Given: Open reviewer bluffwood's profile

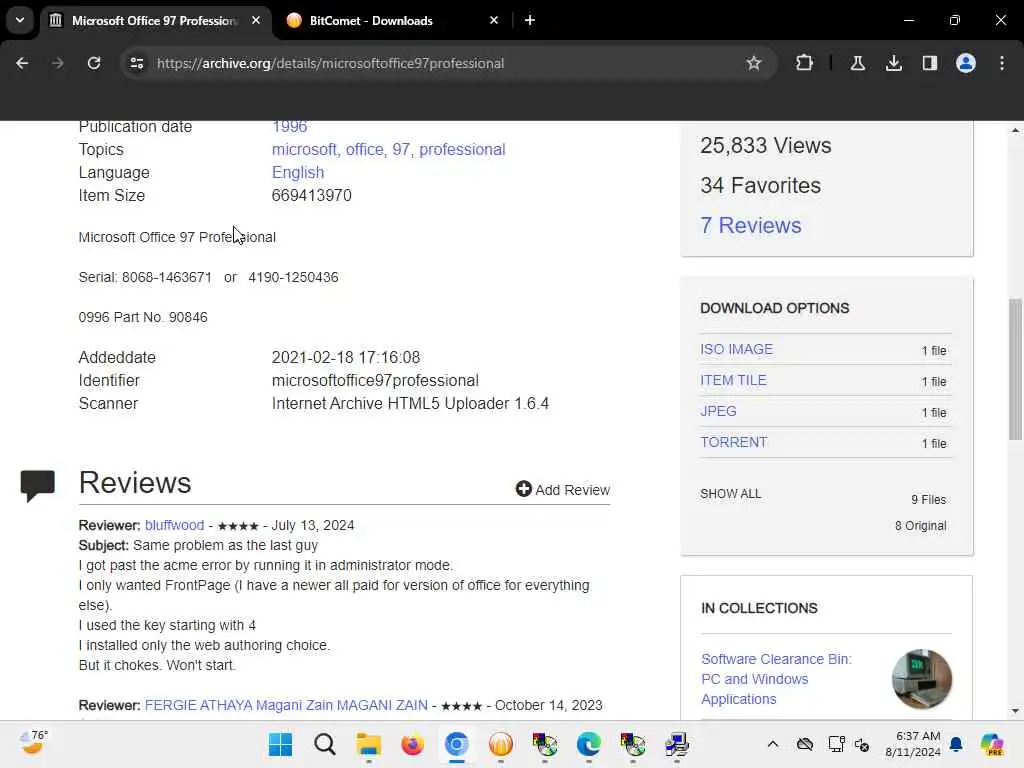Looking at the screenshot, I should coord(174,525).
